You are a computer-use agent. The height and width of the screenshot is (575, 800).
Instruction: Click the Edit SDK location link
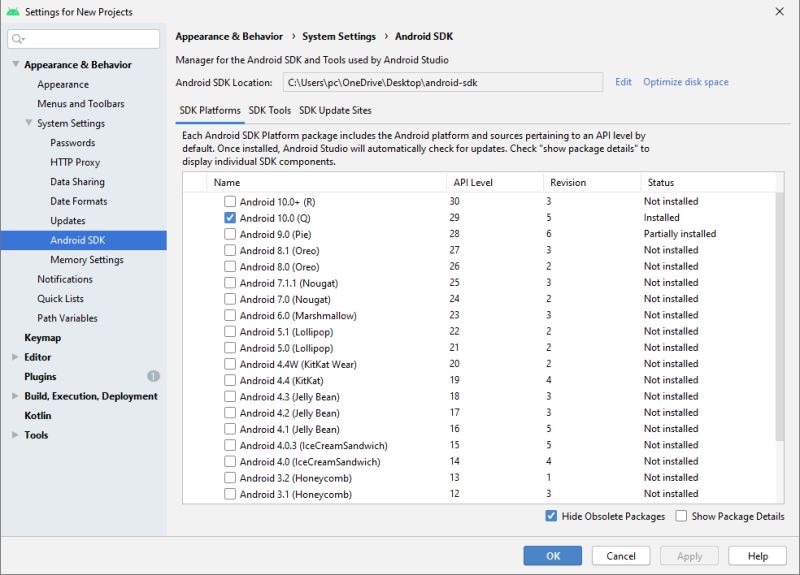pyautogui.click(x=623, y=82)
